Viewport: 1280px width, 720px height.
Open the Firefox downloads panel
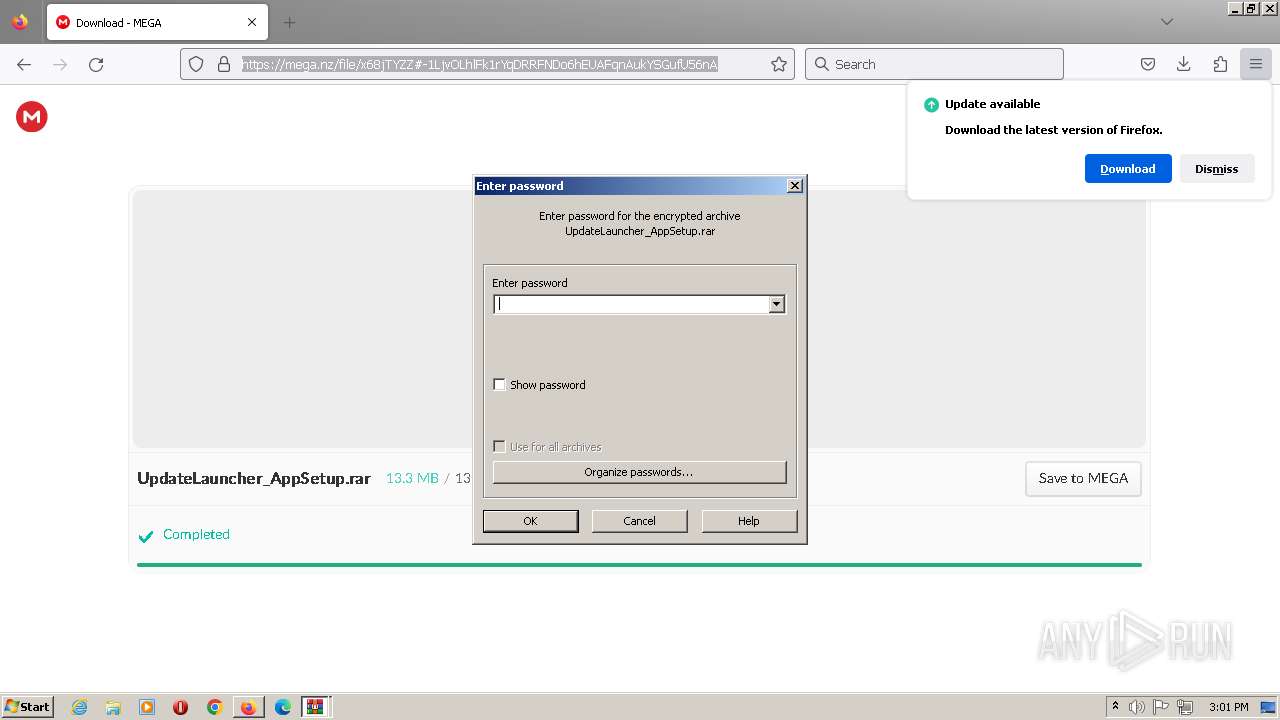1184,64
